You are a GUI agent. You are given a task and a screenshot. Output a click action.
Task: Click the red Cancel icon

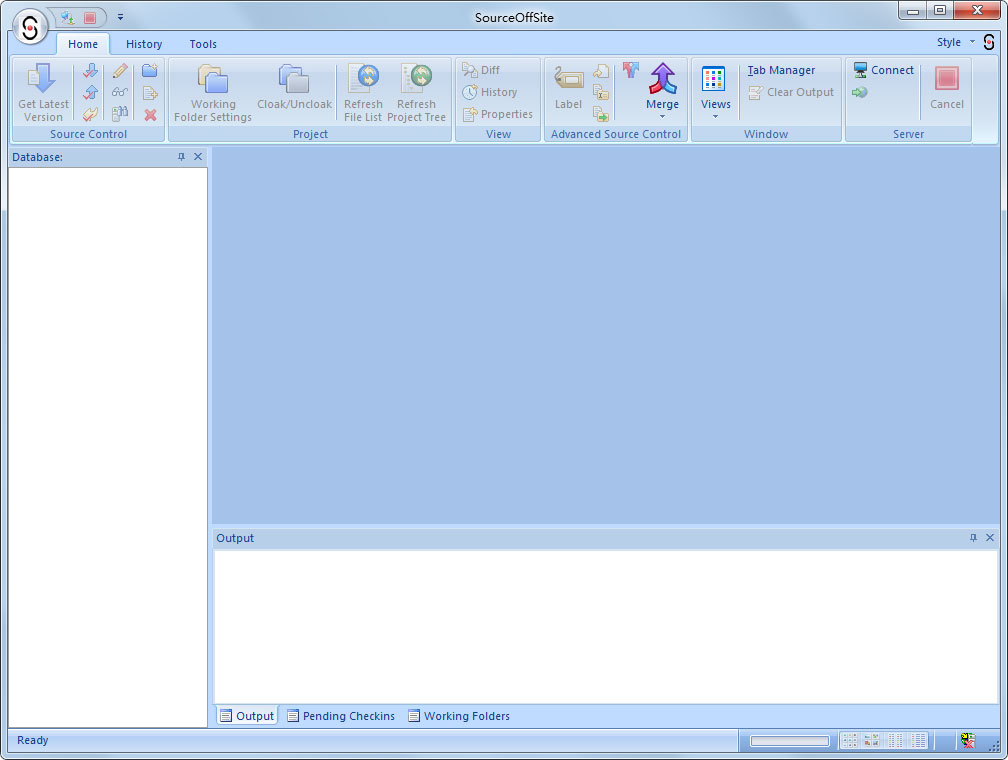pos(946,79)
